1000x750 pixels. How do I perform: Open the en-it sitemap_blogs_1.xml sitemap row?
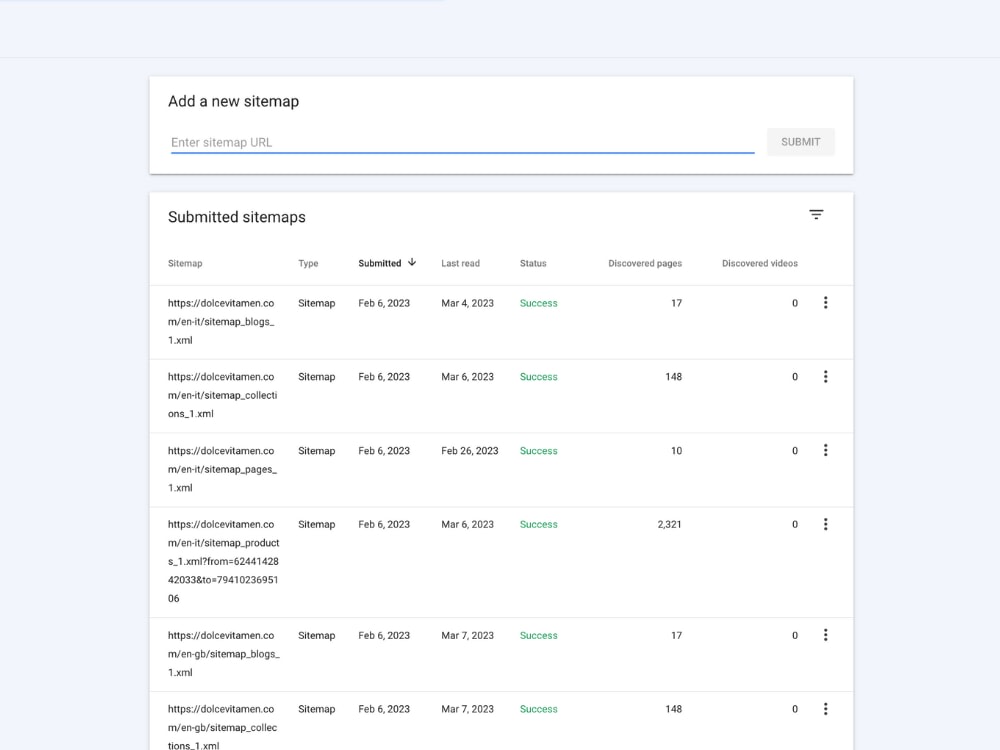tap(501, 322)
